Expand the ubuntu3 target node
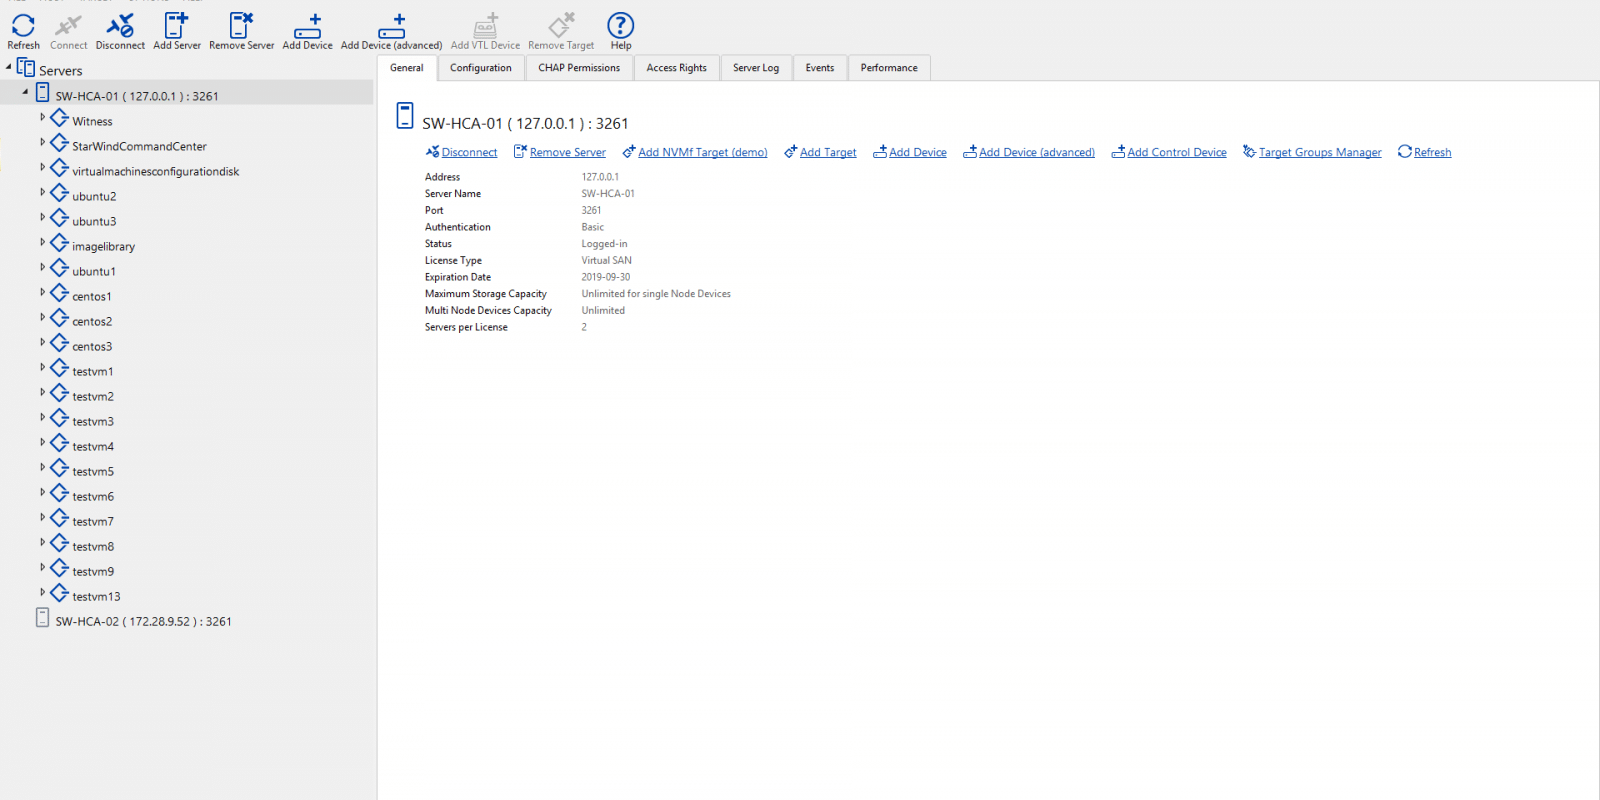This screenshot has width=1600, height=800. point(42,217)
